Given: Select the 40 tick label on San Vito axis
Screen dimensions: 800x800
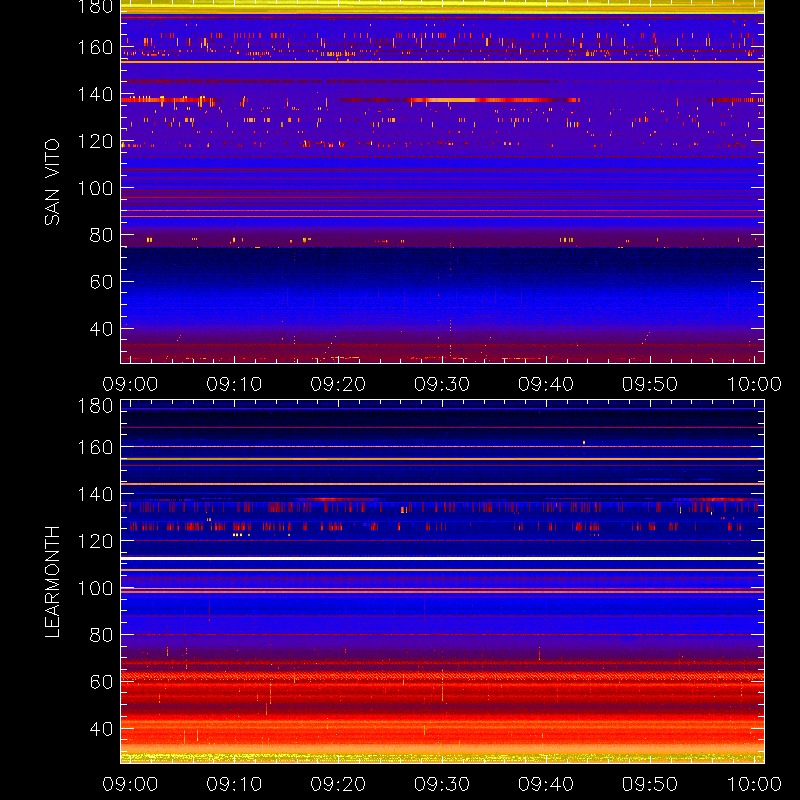Looking at the screenshot, I should coord(101,329).
